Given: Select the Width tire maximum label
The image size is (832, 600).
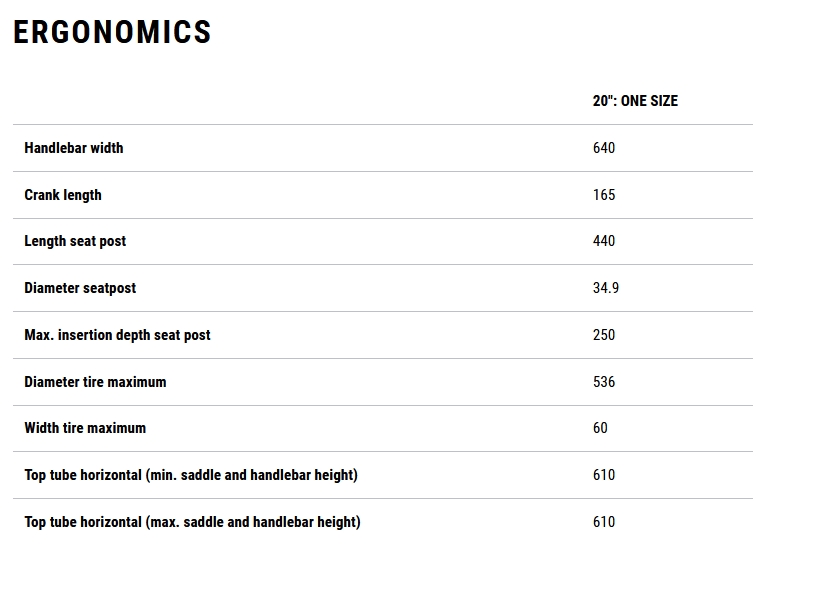Looking at the screenshot, I should pos(85,428).
